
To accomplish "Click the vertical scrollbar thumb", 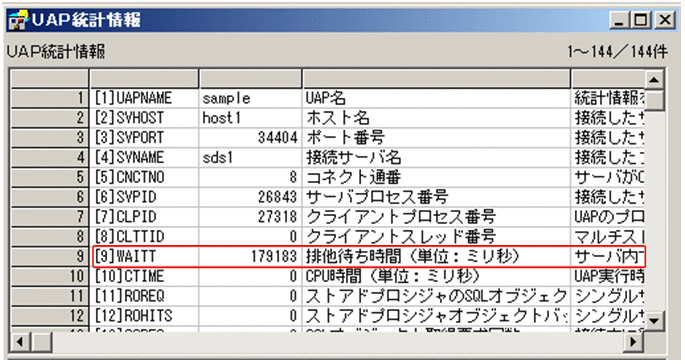I will click(654, 100).
